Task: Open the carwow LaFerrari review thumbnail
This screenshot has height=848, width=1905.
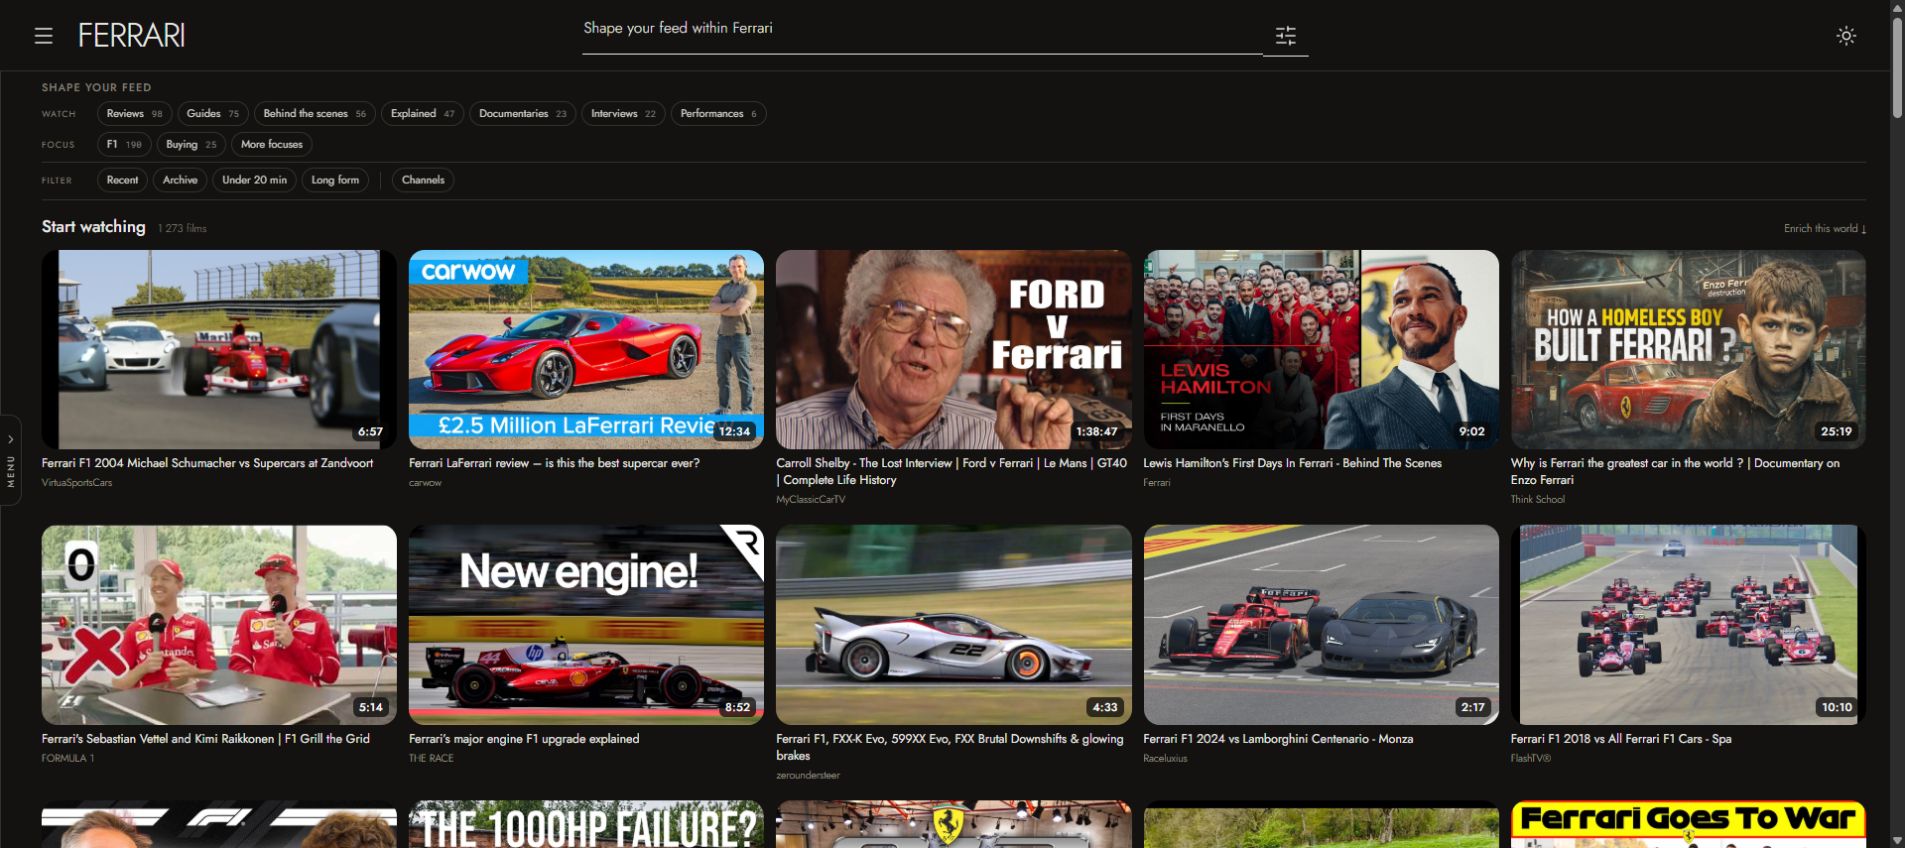Action: point(586,350)
